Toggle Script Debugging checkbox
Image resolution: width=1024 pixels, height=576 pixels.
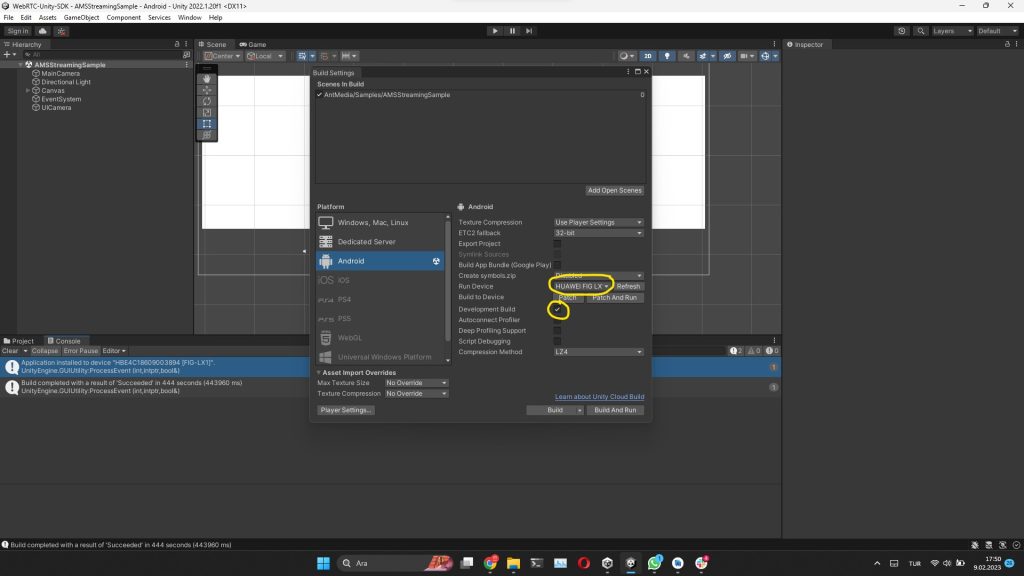pyautogui.click(x=557, y=342)
